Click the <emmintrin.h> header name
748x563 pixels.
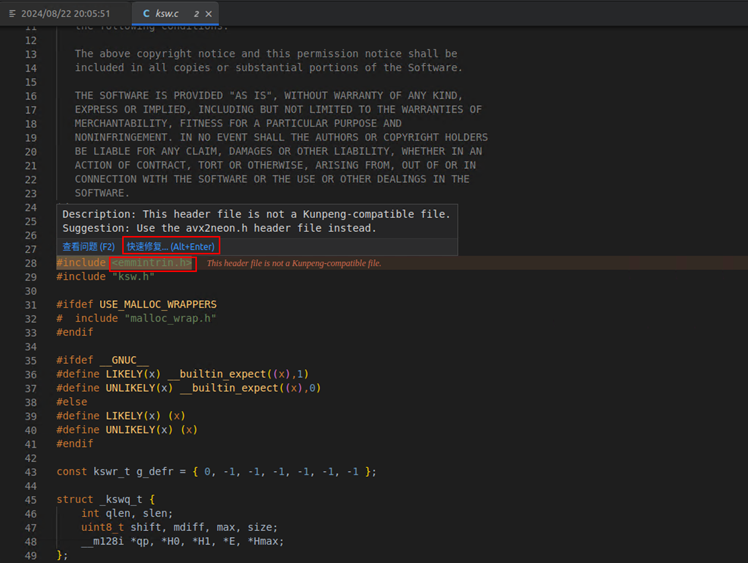pos(152,263)
